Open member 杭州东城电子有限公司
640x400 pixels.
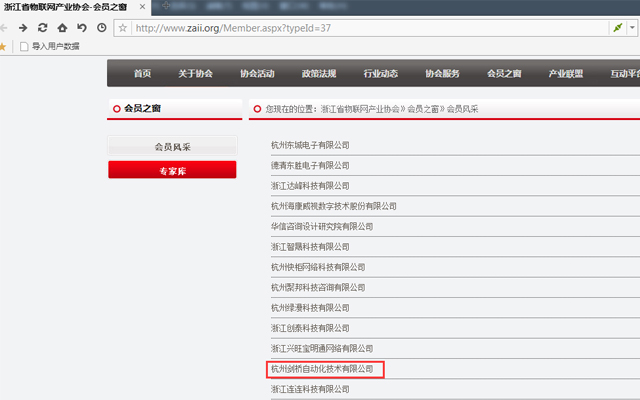(310, 145)
